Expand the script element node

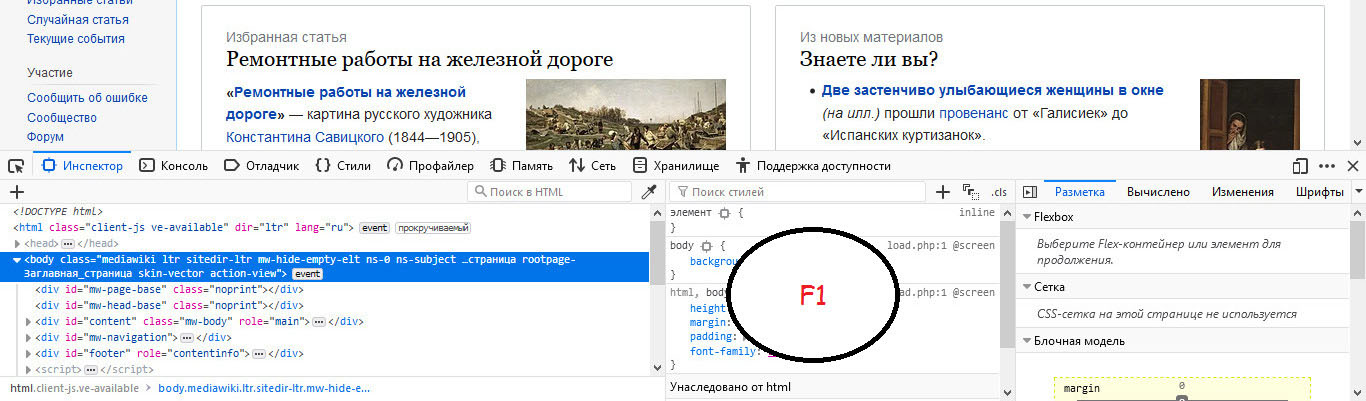coord(28,370)
